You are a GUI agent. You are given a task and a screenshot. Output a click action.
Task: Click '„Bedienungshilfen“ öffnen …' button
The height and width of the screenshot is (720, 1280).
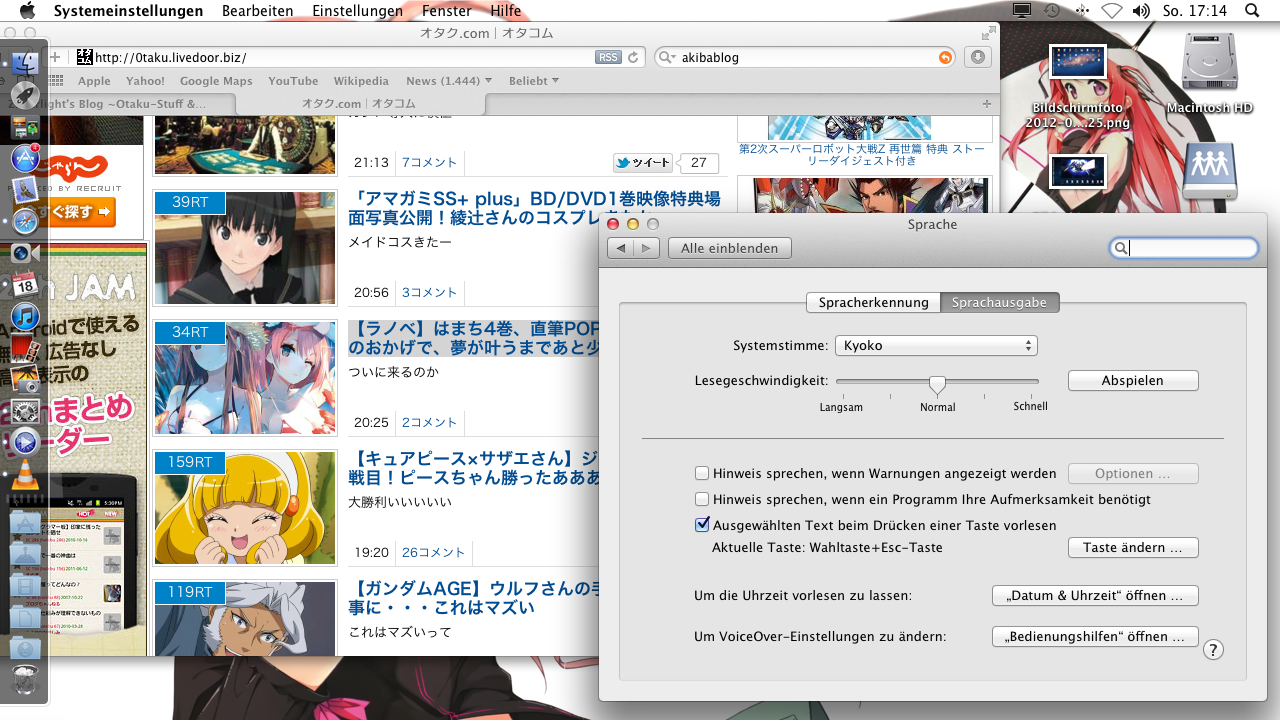[1095, 637]
